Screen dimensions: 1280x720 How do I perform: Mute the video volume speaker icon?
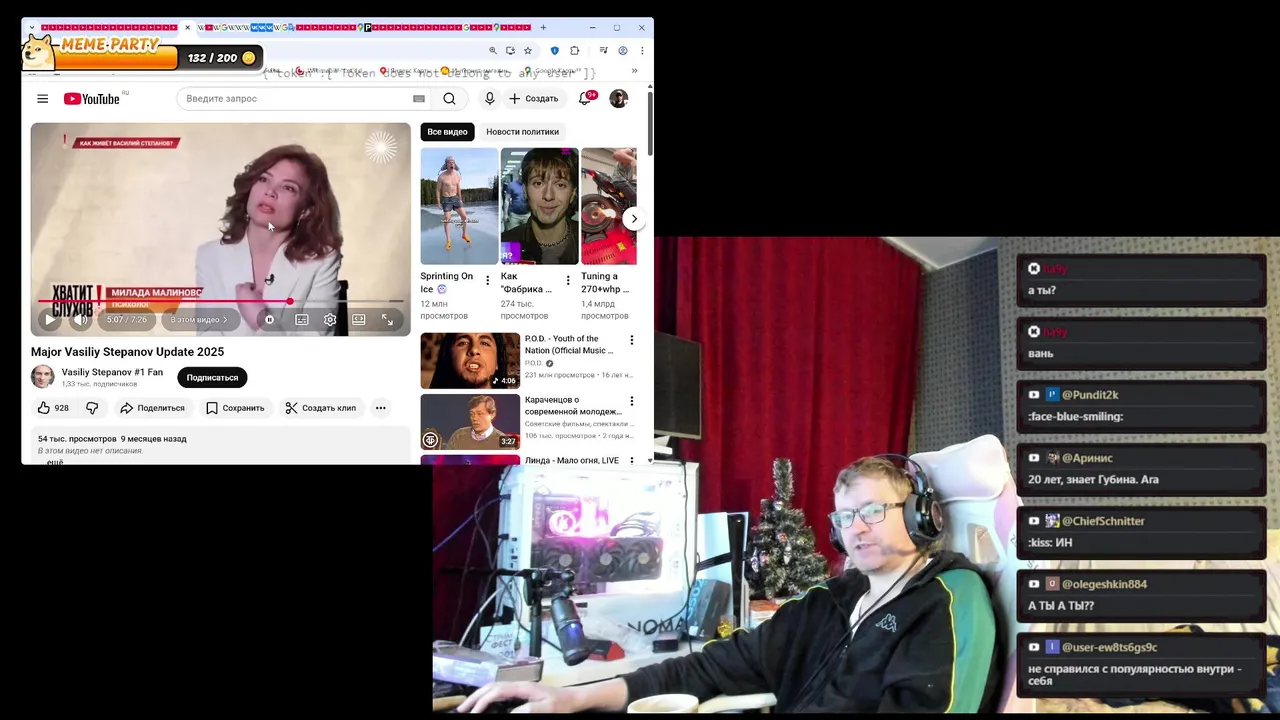coord(80,319)
